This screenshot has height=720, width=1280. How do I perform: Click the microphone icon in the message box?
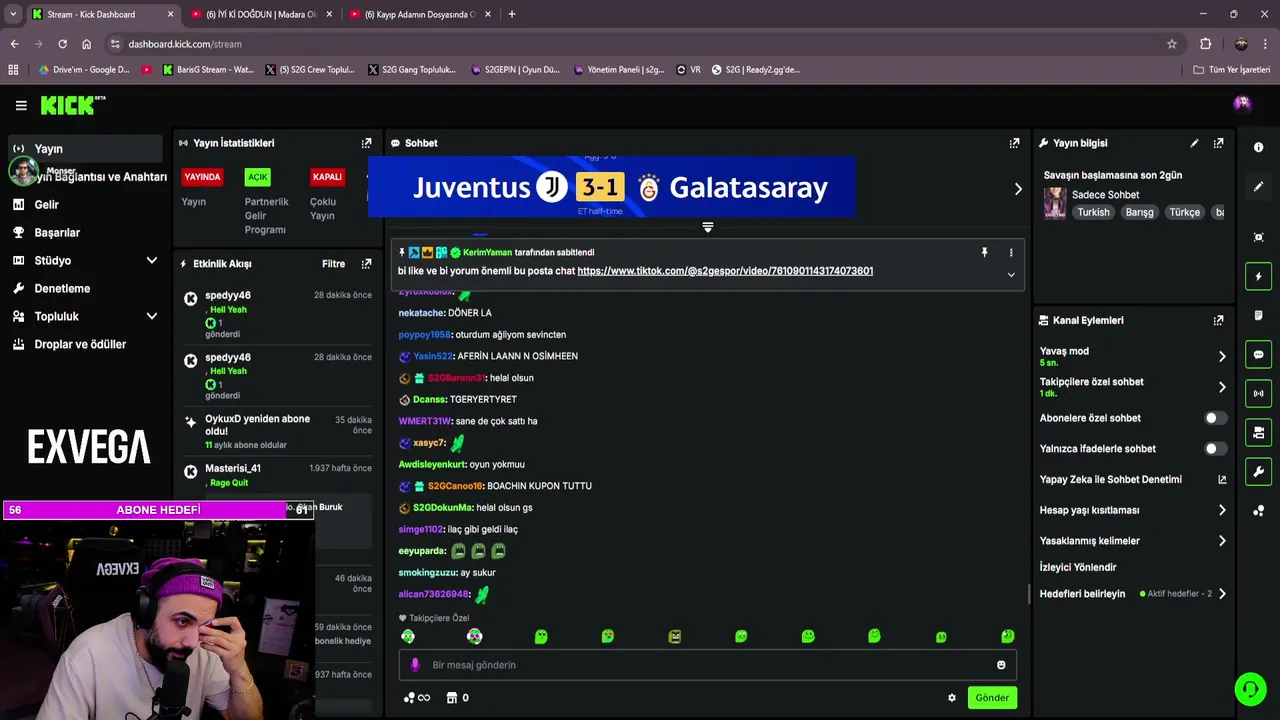click(415, 665)
